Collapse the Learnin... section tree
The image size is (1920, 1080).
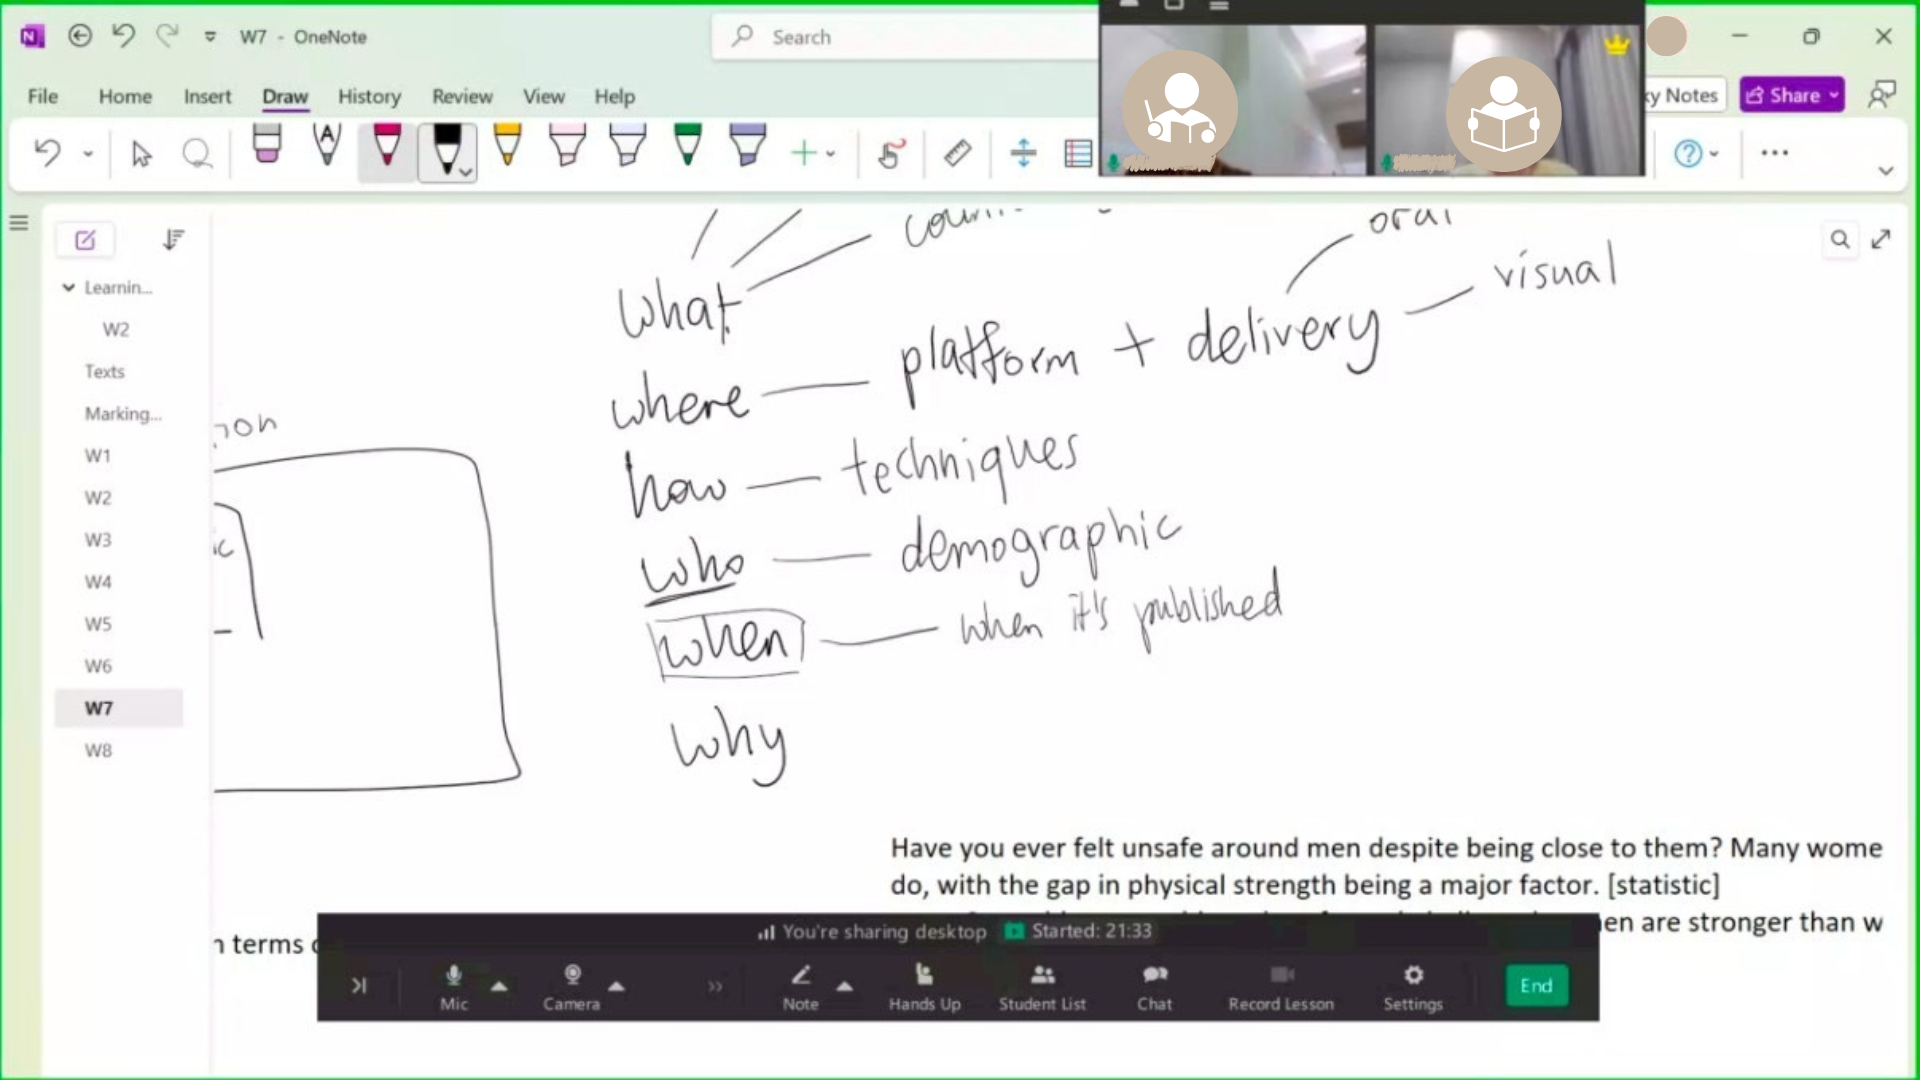pos(68,288)
